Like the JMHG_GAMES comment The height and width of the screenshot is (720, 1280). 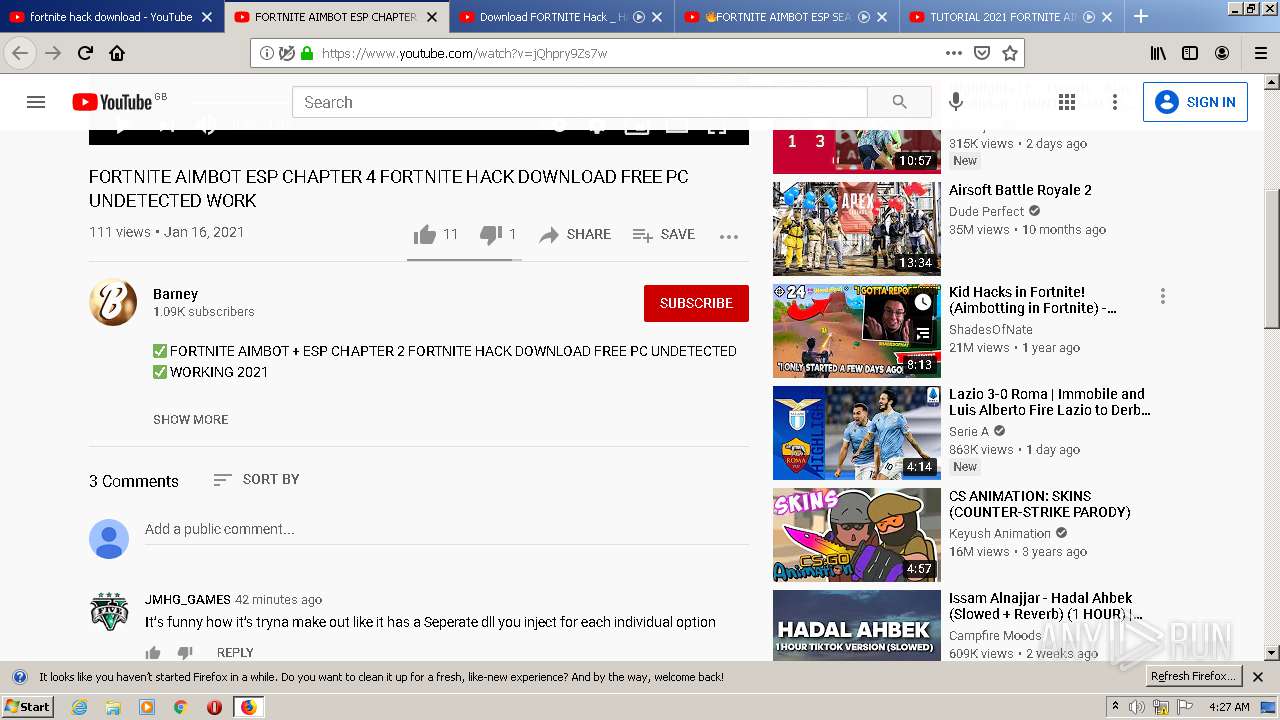(153, 653)
